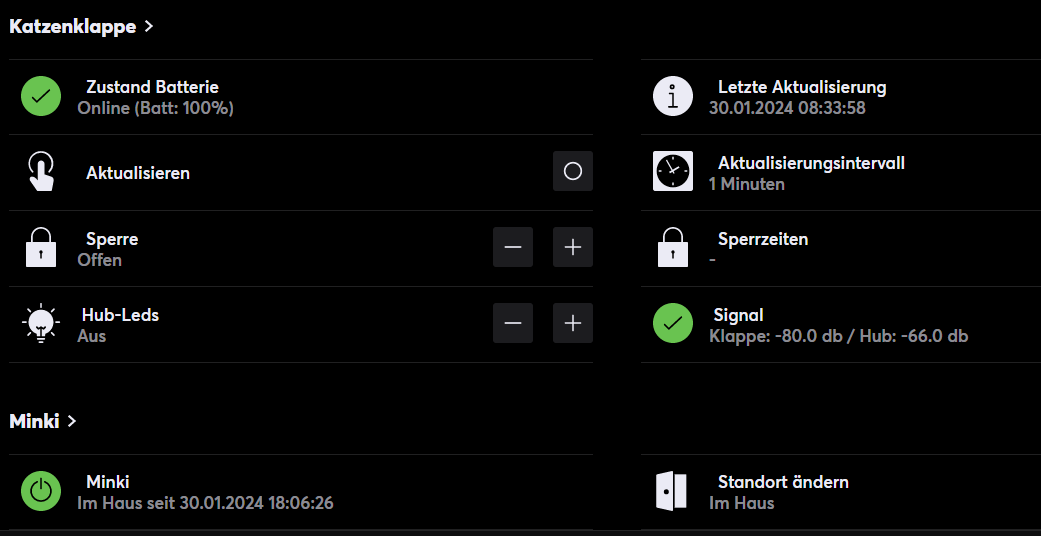Click the clock icon for Aktualisierungsintervall
This screenshot has width=1041, height=536.
pos(673,171)
